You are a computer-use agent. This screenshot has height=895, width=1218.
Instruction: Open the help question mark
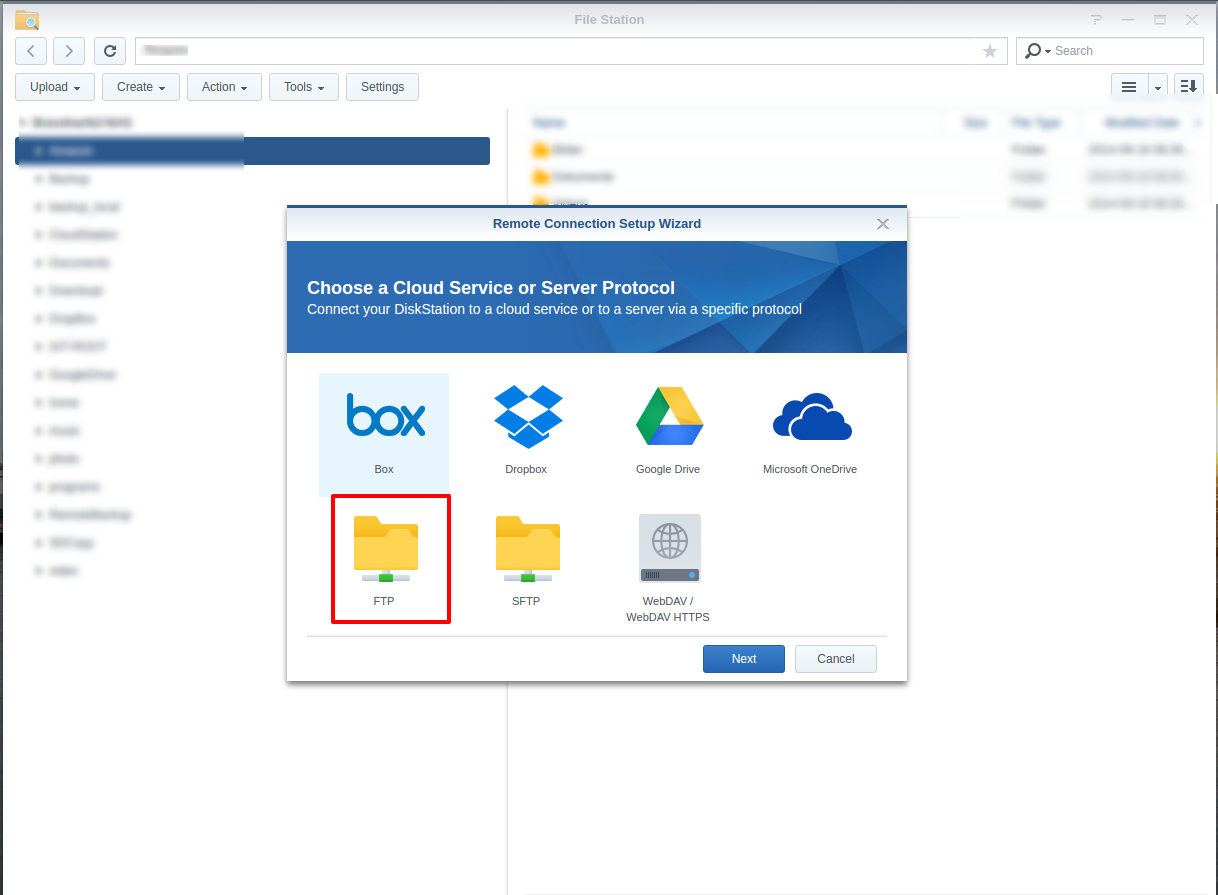click(x=1097, y=19)
